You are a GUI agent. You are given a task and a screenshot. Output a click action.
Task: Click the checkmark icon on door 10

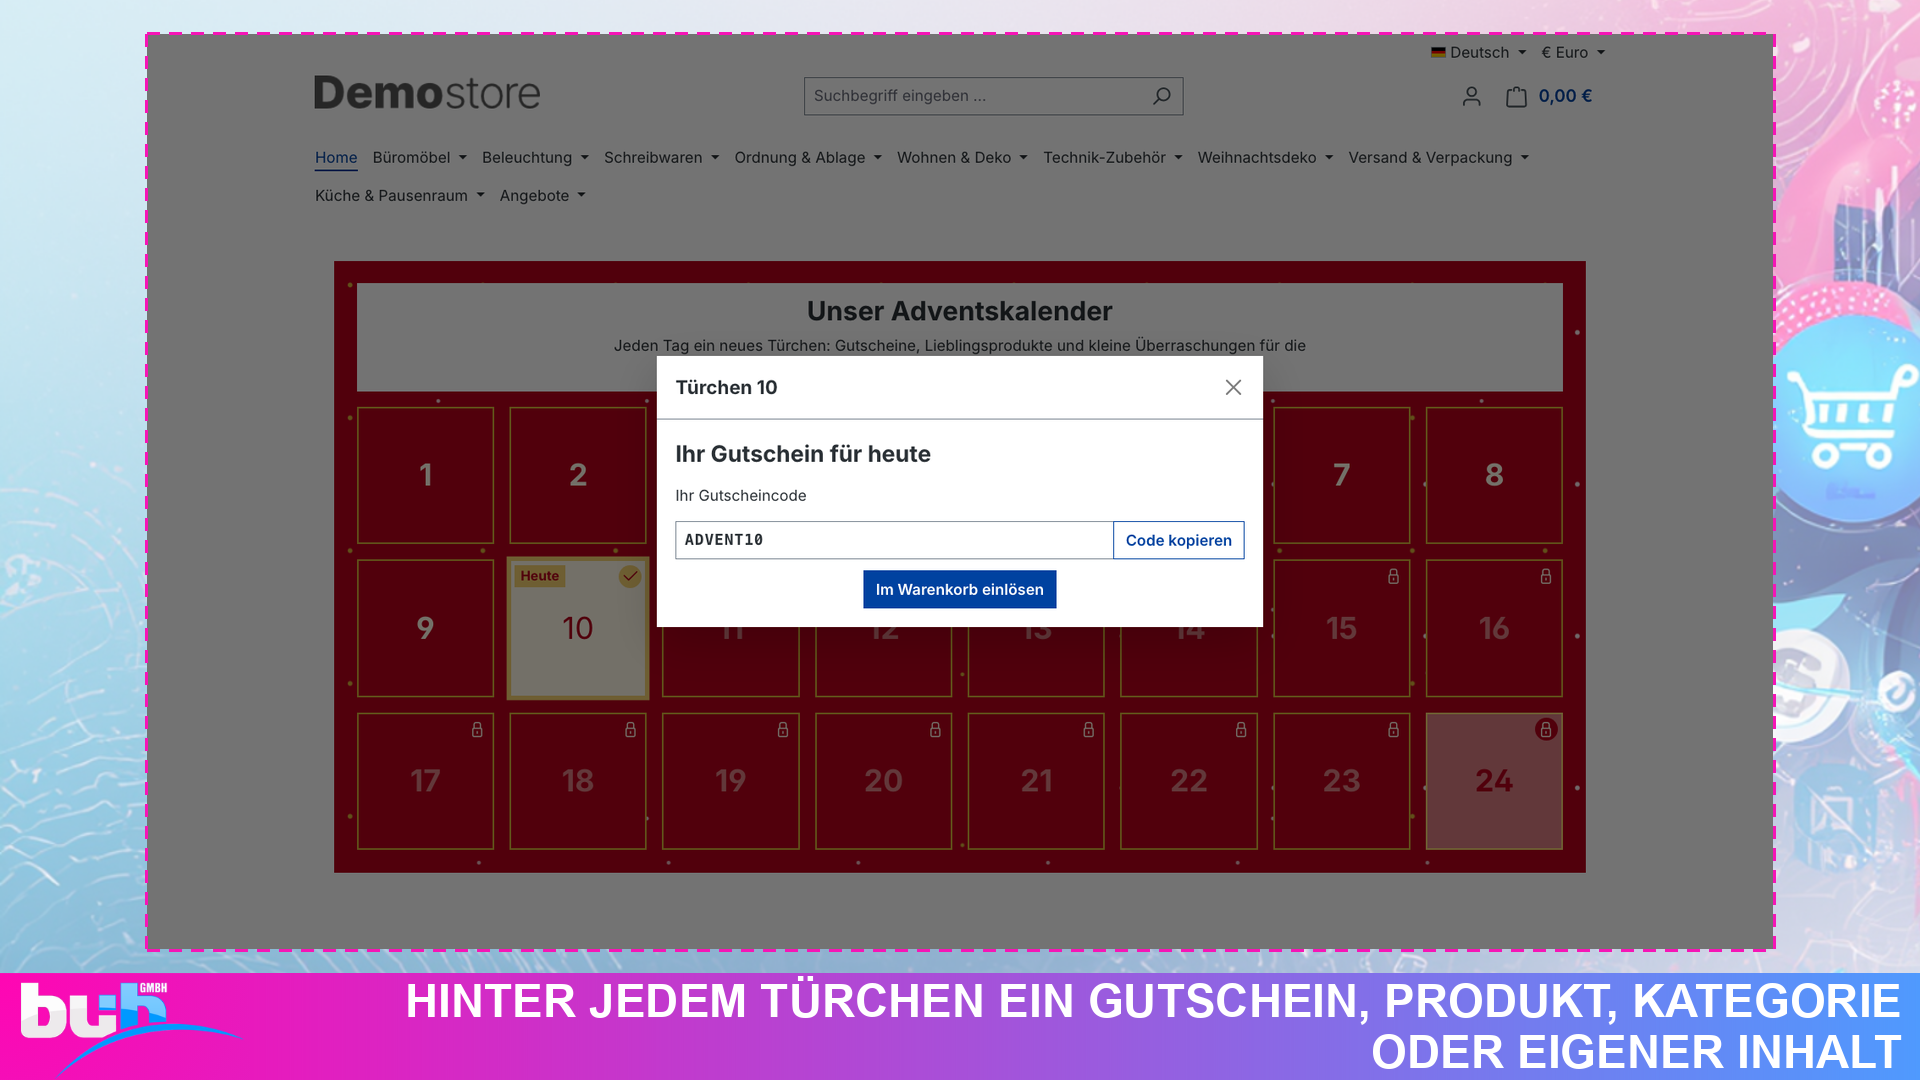630,576
